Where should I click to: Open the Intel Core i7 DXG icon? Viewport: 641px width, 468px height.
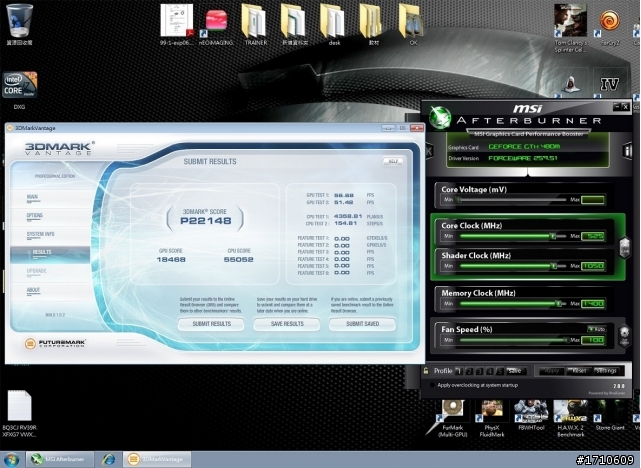pyautogui.click(x=19, y=90)
